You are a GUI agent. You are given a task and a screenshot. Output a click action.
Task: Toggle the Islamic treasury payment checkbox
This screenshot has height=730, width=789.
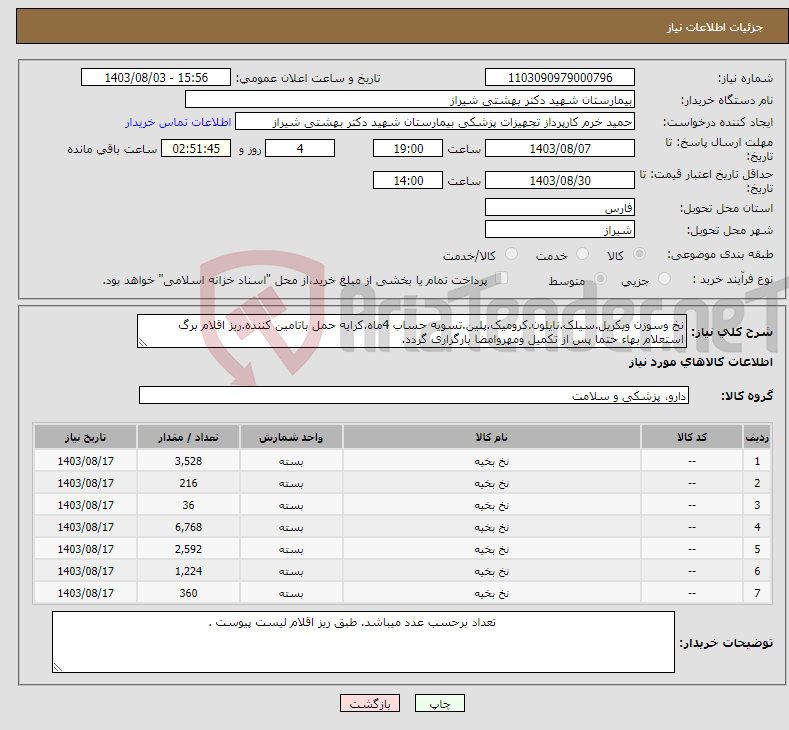coord(502,278)
